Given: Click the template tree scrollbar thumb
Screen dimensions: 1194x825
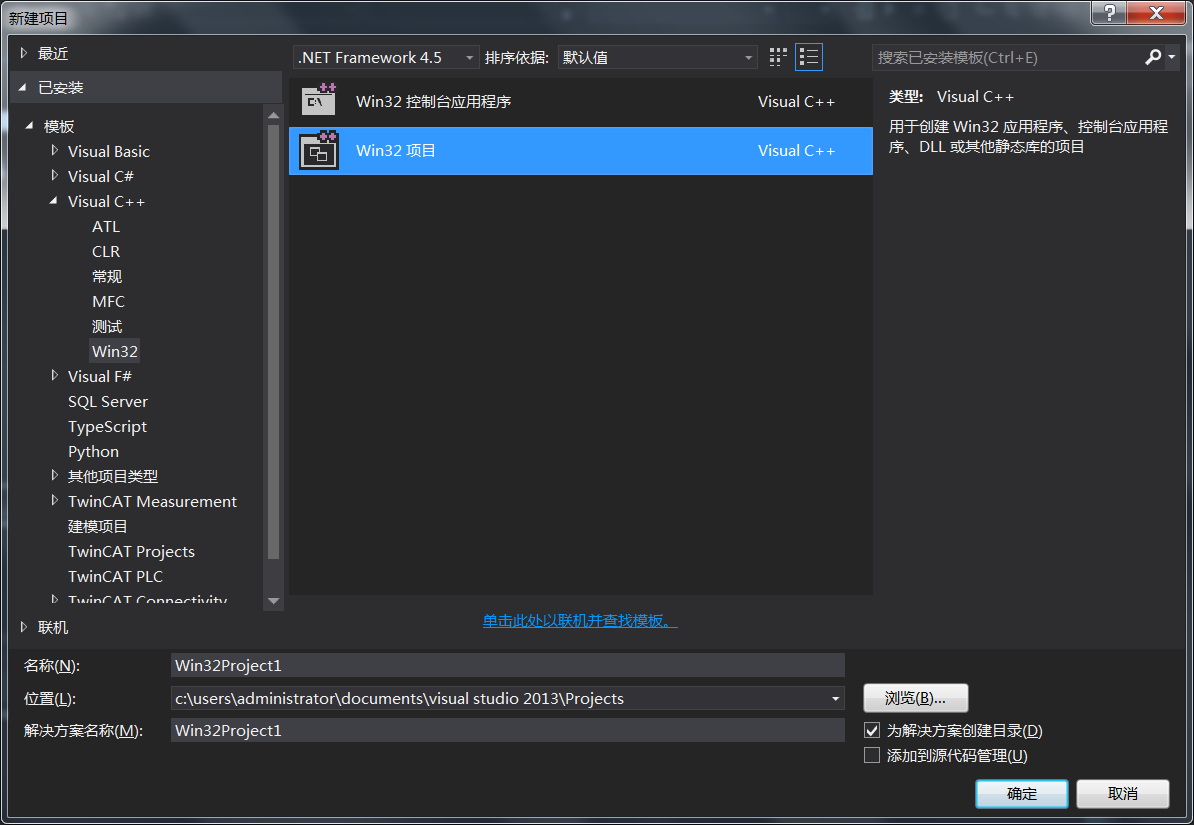Looking at the screenshot, I should pos(273,341).
